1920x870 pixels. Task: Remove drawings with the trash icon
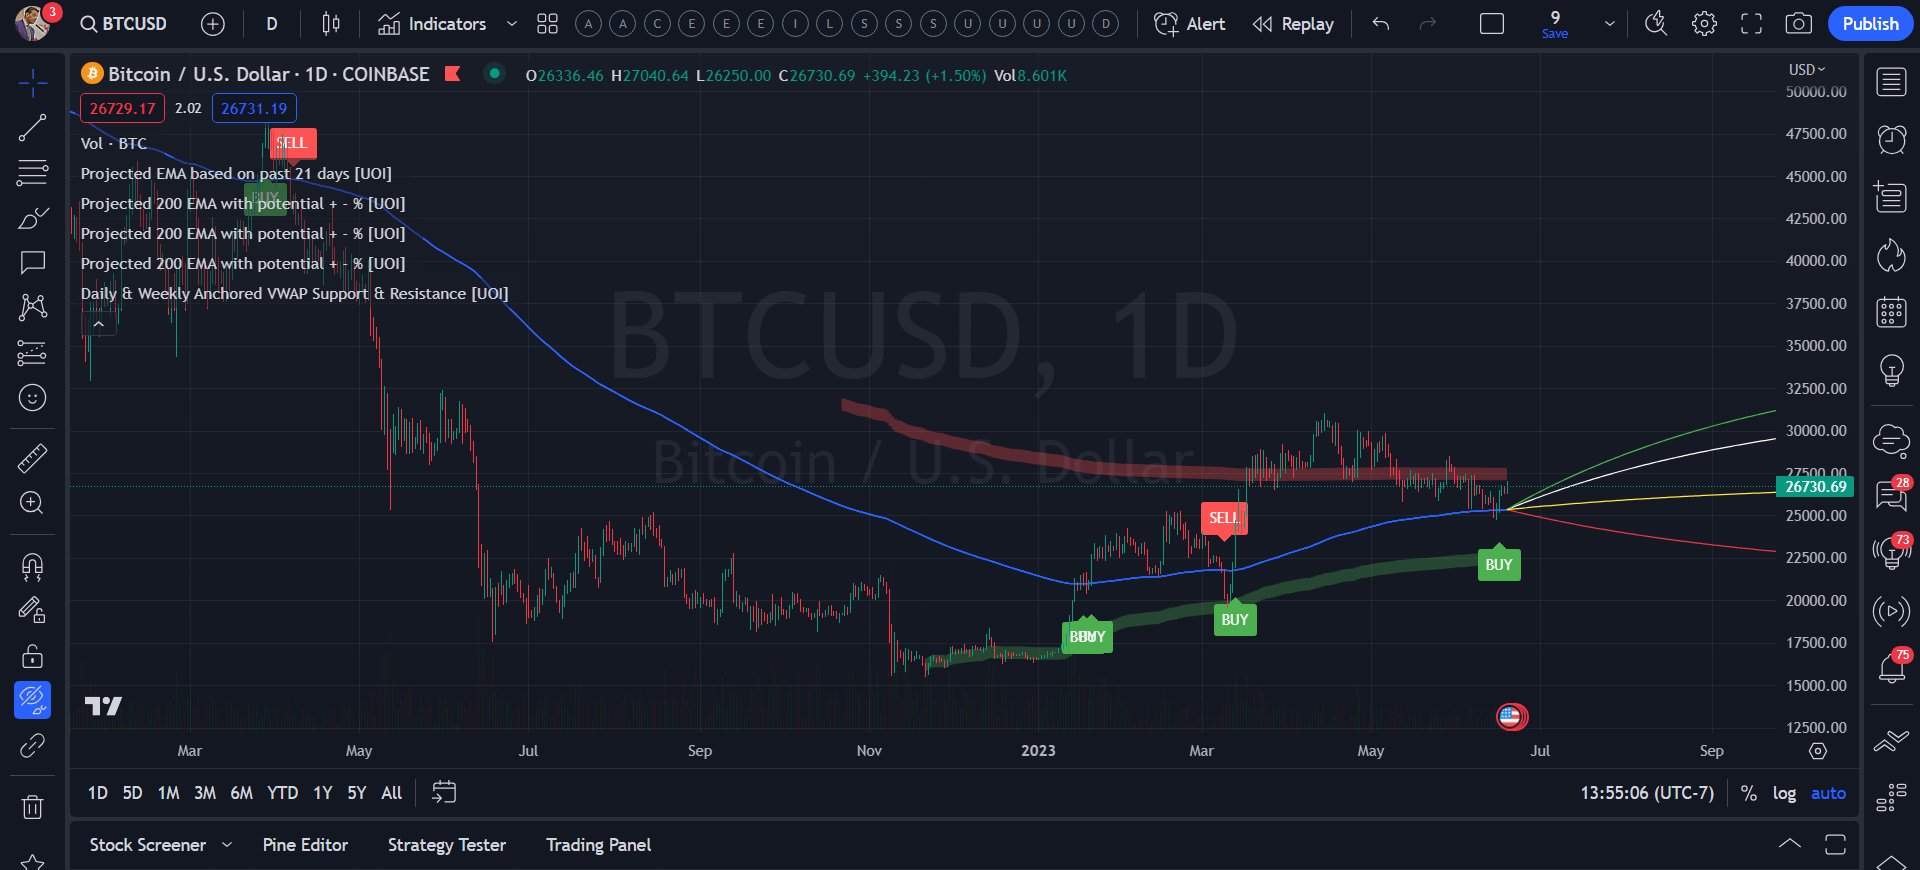coord(32,806)
